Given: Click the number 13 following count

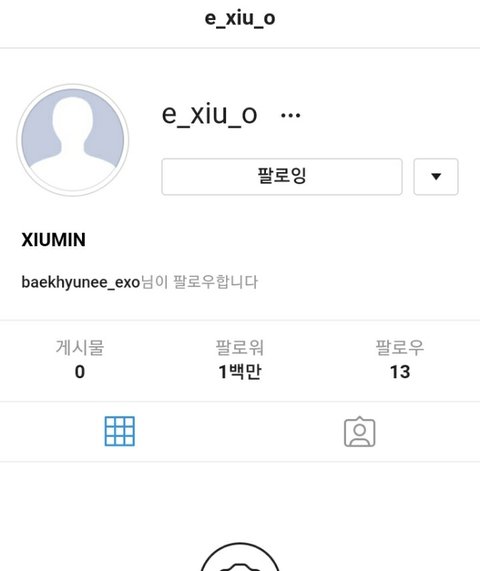Looking at the screenshot, I should coord(400,372).
